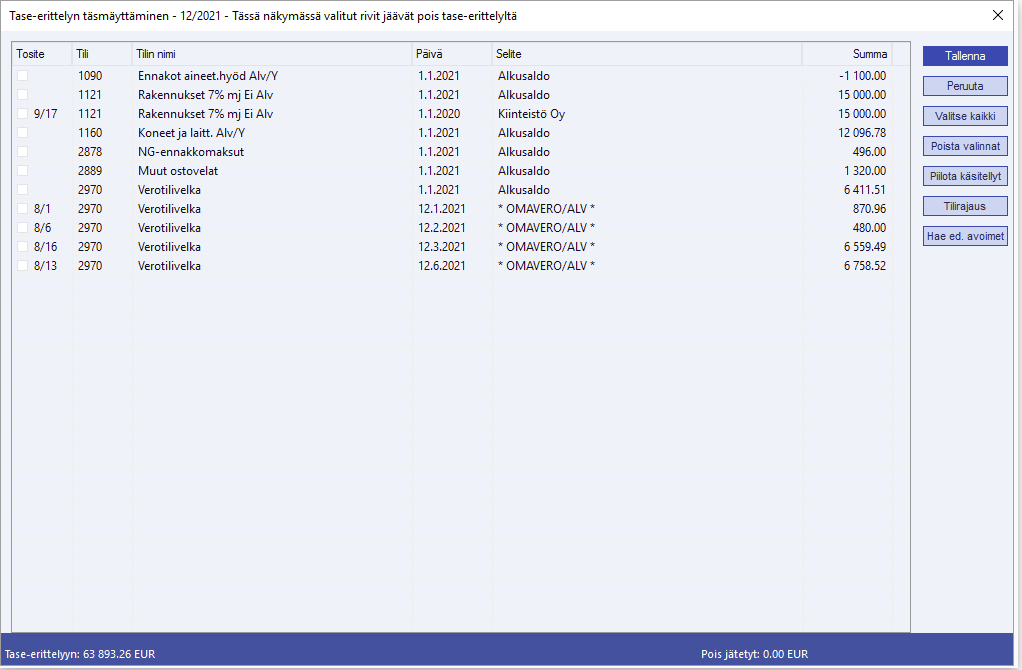The image size is (1022, 670).
Task: Clear selections using Poista valinnat
Action: pyautogui.click(x=964, y=146)
